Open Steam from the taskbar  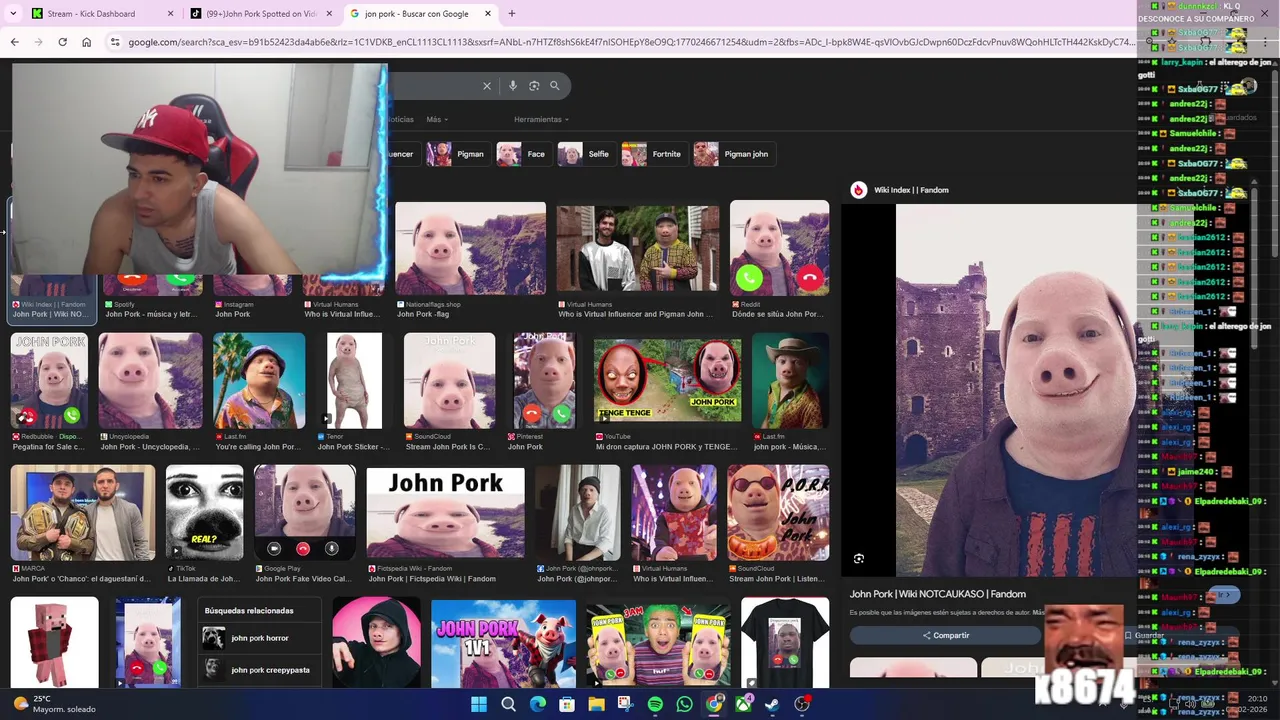tap(772, 704)
